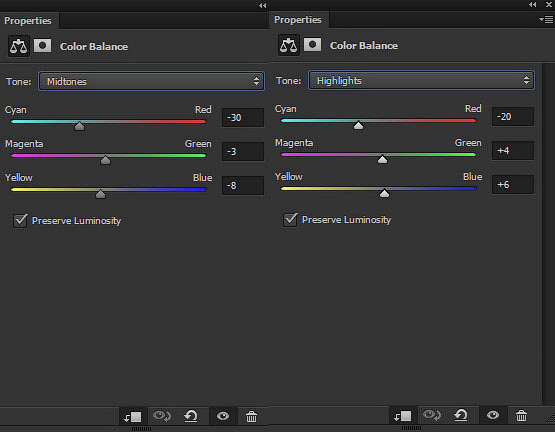Click Magenta-Green value field showing +4
This screenshot has height=432, width=555.
513,150
